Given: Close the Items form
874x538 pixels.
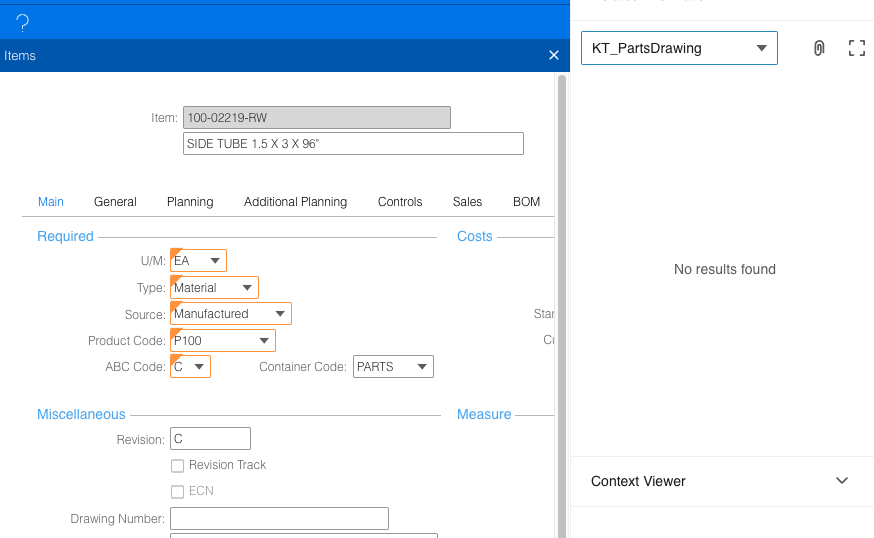Looking at the screenshot, I should 553,55.
